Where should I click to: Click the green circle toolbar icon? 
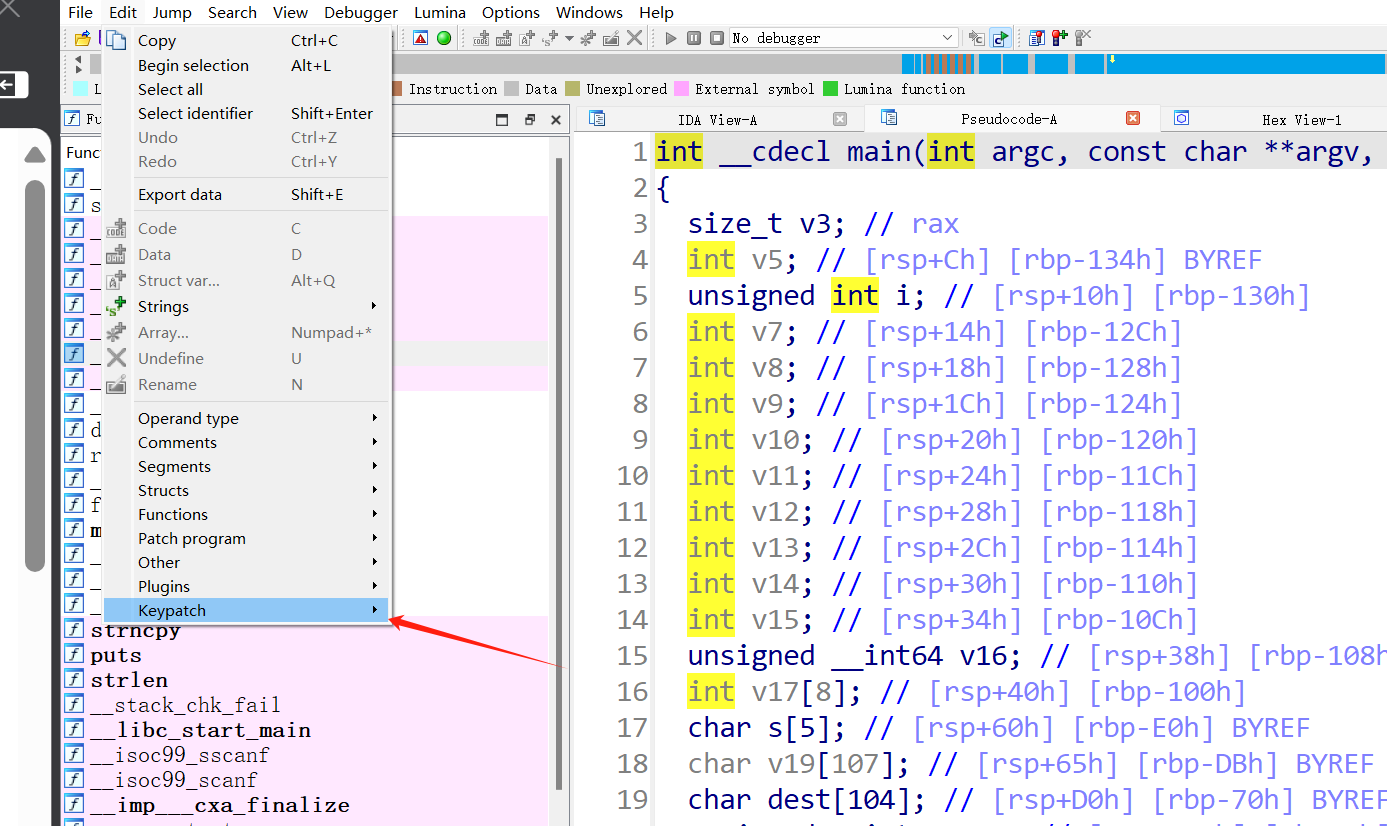point(444,38)
